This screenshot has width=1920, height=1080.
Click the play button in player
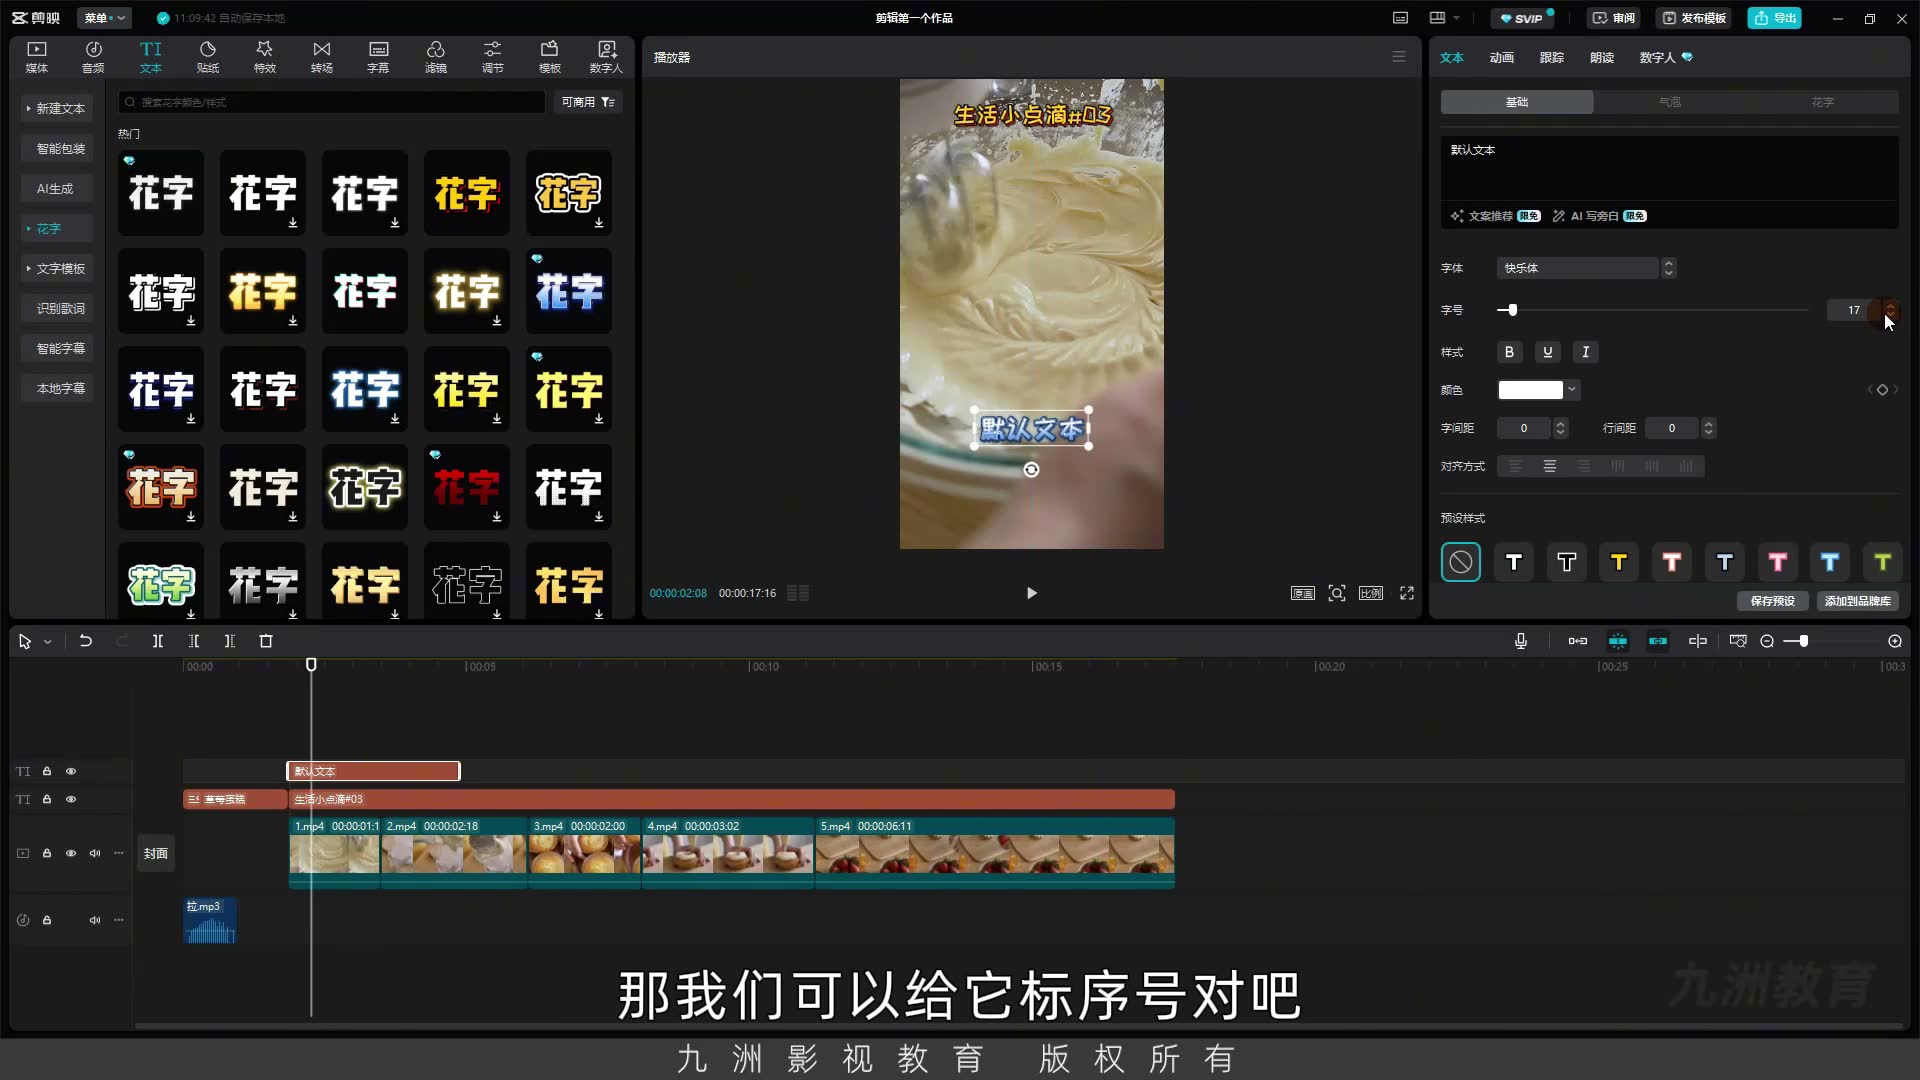(x=1031, y=593)
